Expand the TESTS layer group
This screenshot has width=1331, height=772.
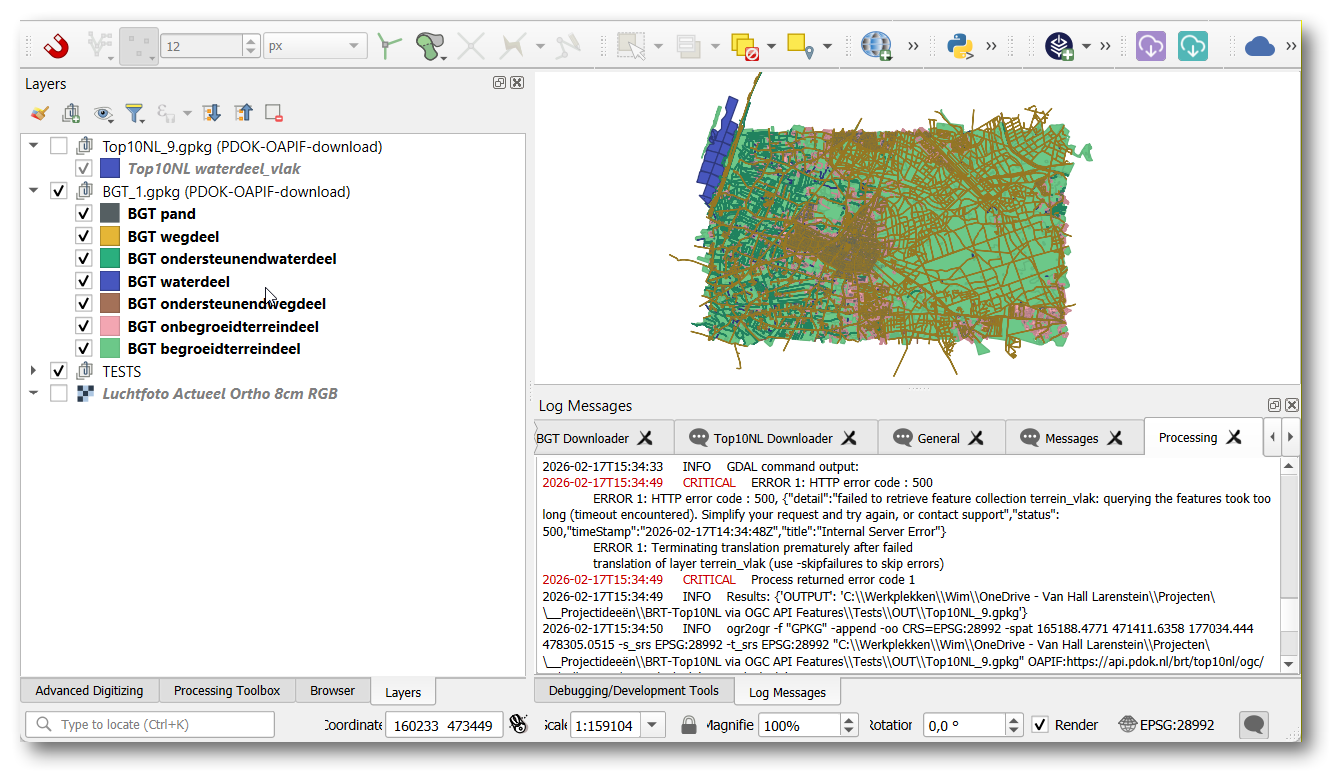pos(34,371)
